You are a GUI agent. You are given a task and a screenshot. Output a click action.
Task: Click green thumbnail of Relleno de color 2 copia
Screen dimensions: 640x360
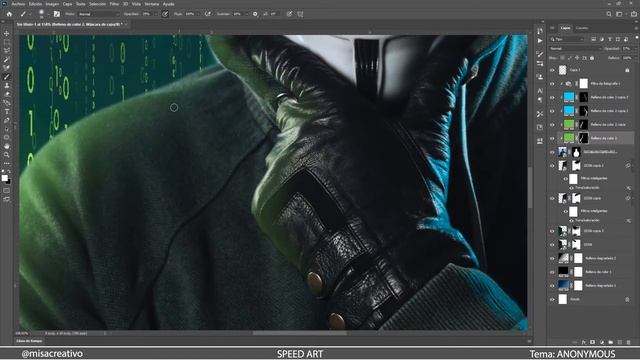click(x=569, y=124)
